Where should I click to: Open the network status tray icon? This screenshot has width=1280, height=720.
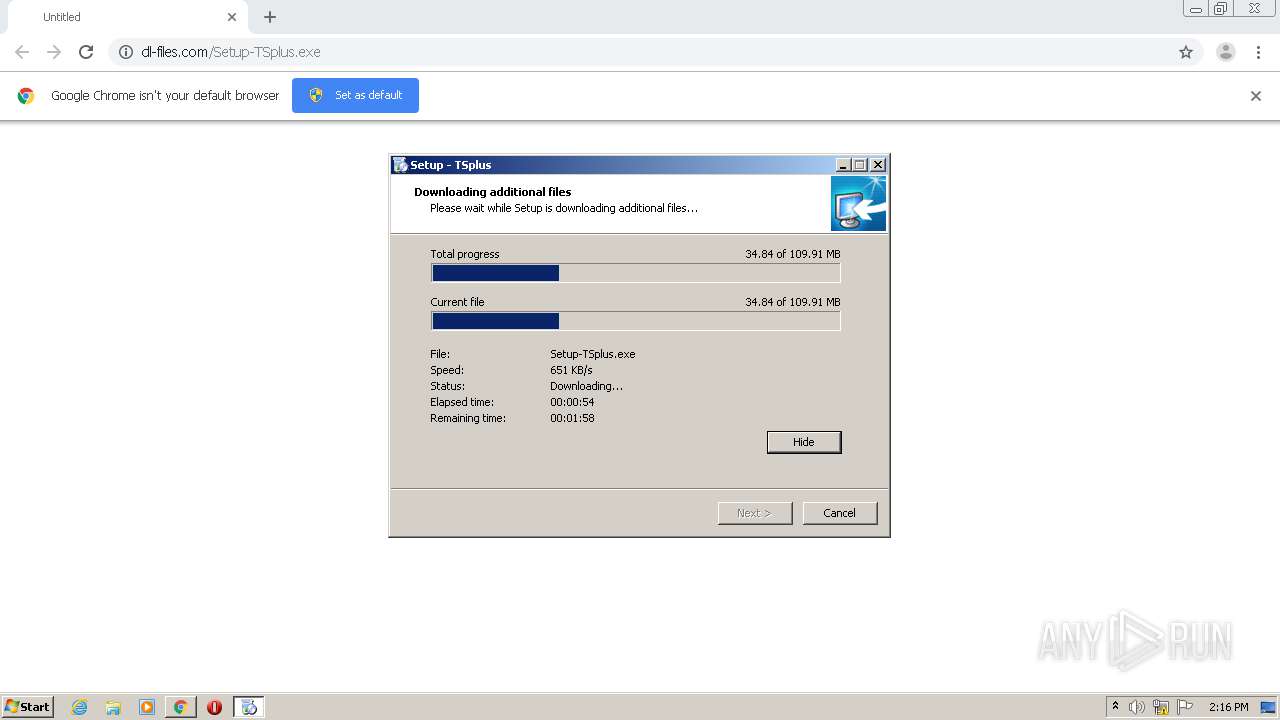pyautogui.click(x=1161, y=707)
